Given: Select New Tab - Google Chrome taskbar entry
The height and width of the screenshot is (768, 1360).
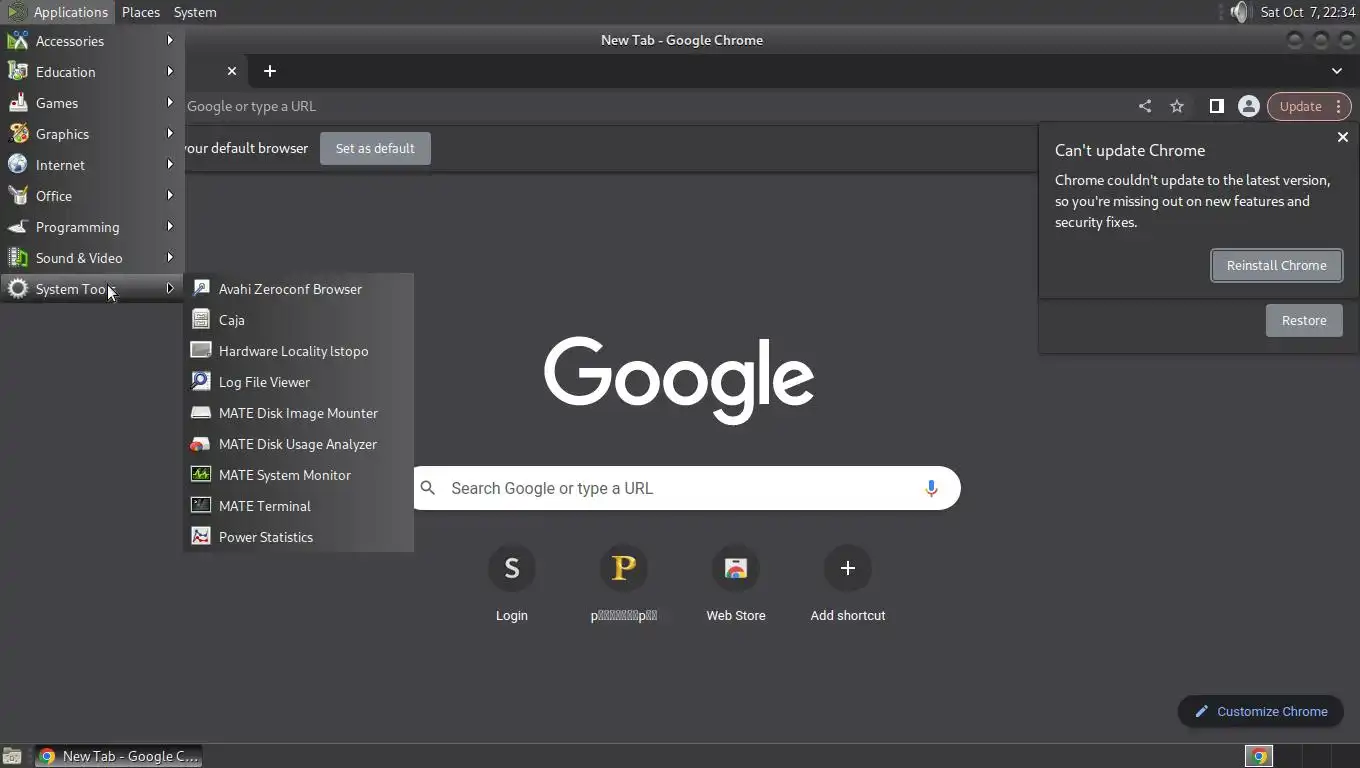Looking at the screenshot, I should [x=119, y=756].
